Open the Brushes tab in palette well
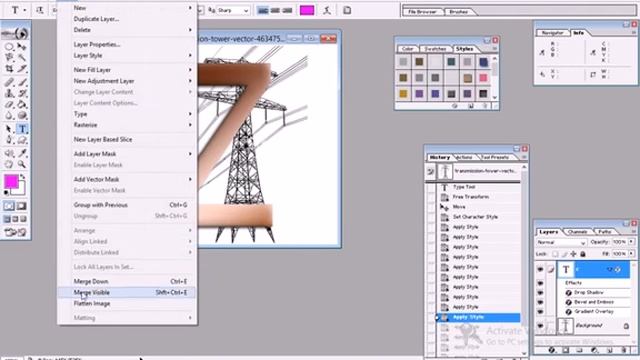The height and width of the screenshot is (360, 640). [458, 12]
